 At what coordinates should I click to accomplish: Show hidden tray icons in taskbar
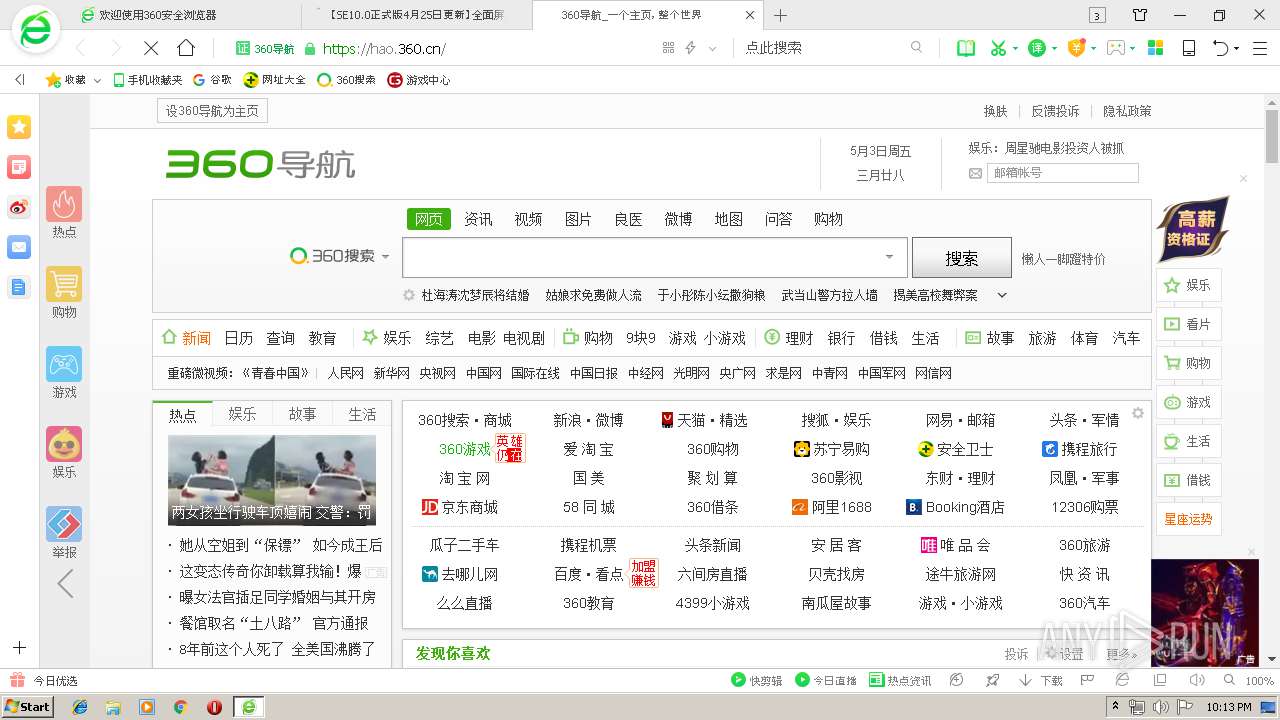point(1116,706)
